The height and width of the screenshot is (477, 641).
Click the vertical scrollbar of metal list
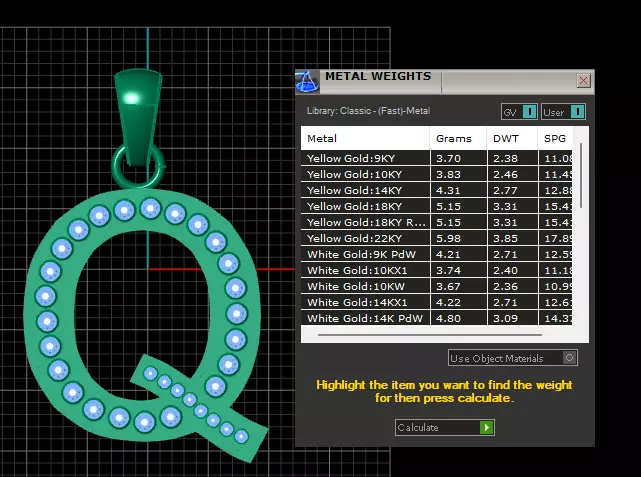pyautogui.click(x=581, y=175)
